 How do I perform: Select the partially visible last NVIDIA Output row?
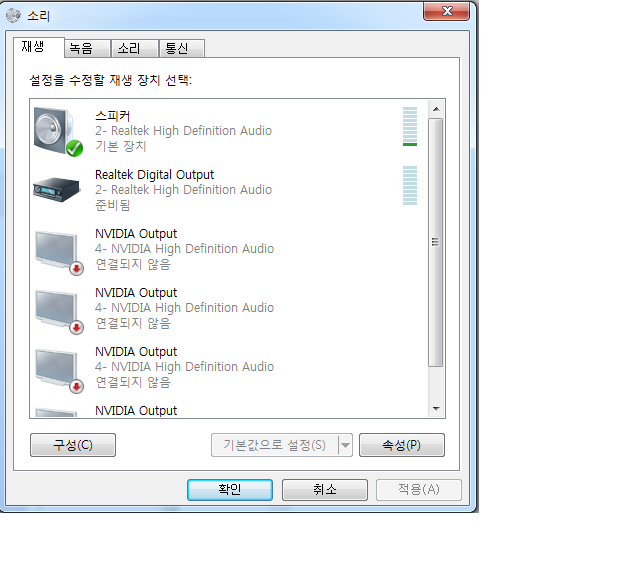point(229,410)
